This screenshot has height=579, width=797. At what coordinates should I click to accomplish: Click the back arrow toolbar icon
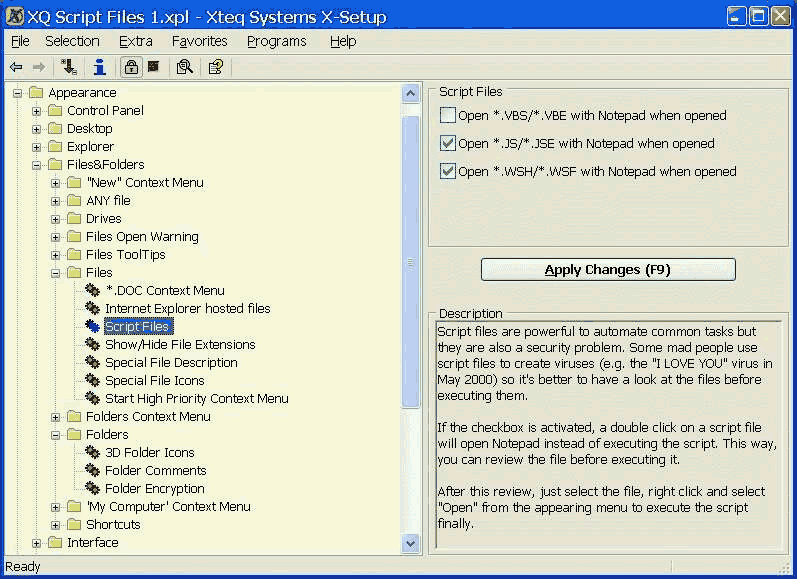[16, 67]
